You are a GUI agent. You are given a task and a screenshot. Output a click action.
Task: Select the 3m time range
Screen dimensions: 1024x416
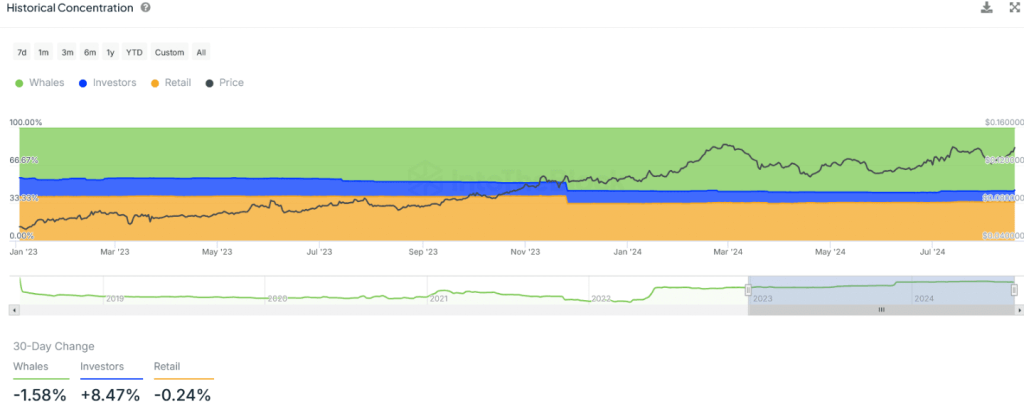pos(67,52)
